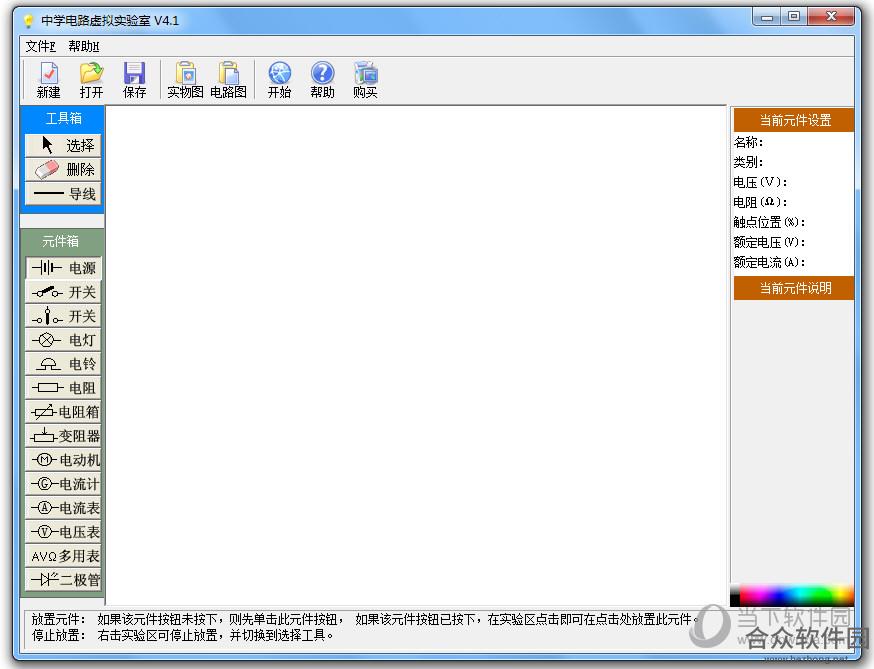Open 帮助 toolbar icon

322,81
